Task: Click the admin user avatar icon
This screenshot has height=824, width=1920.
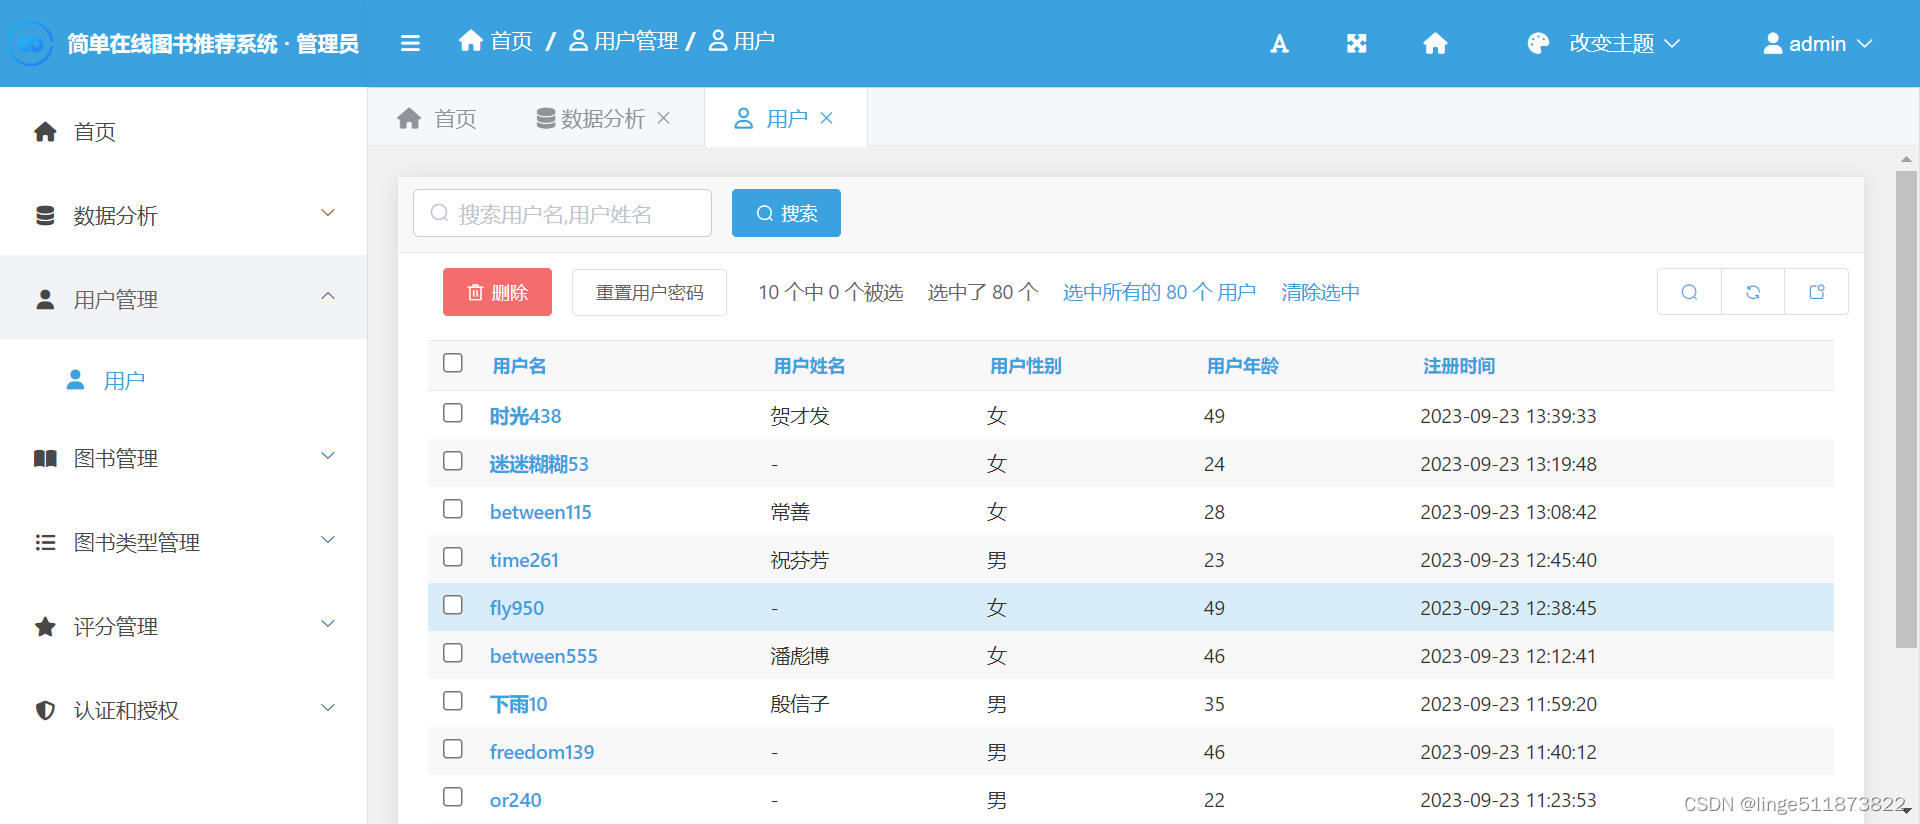Action: [x=1772, y=43]
